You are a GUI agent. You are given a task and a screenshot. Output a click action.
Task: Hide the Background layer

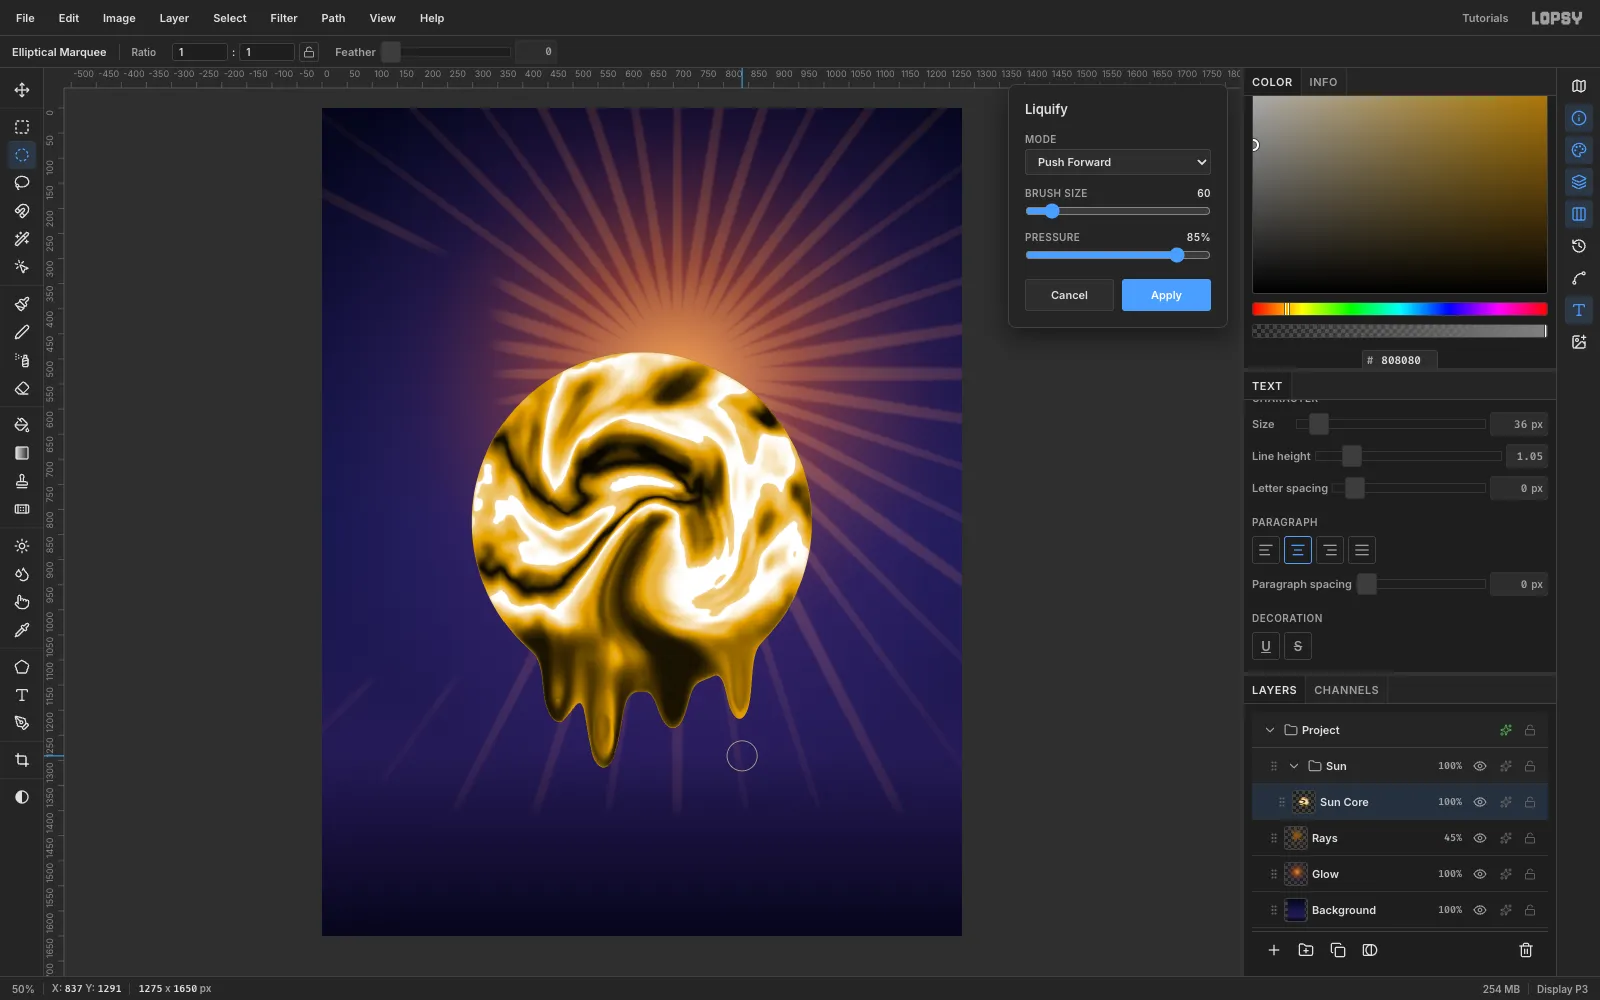coord(1480,910)
